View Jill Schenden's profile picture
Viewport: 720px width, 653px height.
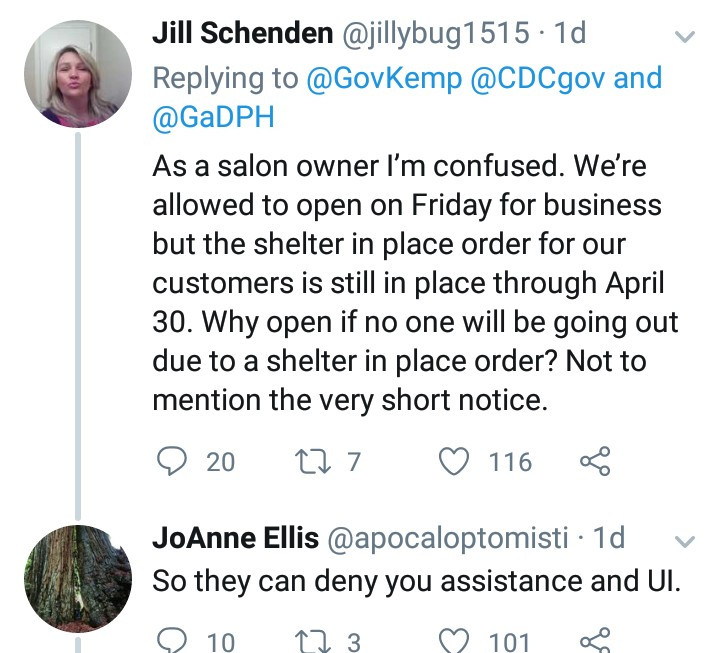click(77, 73)
